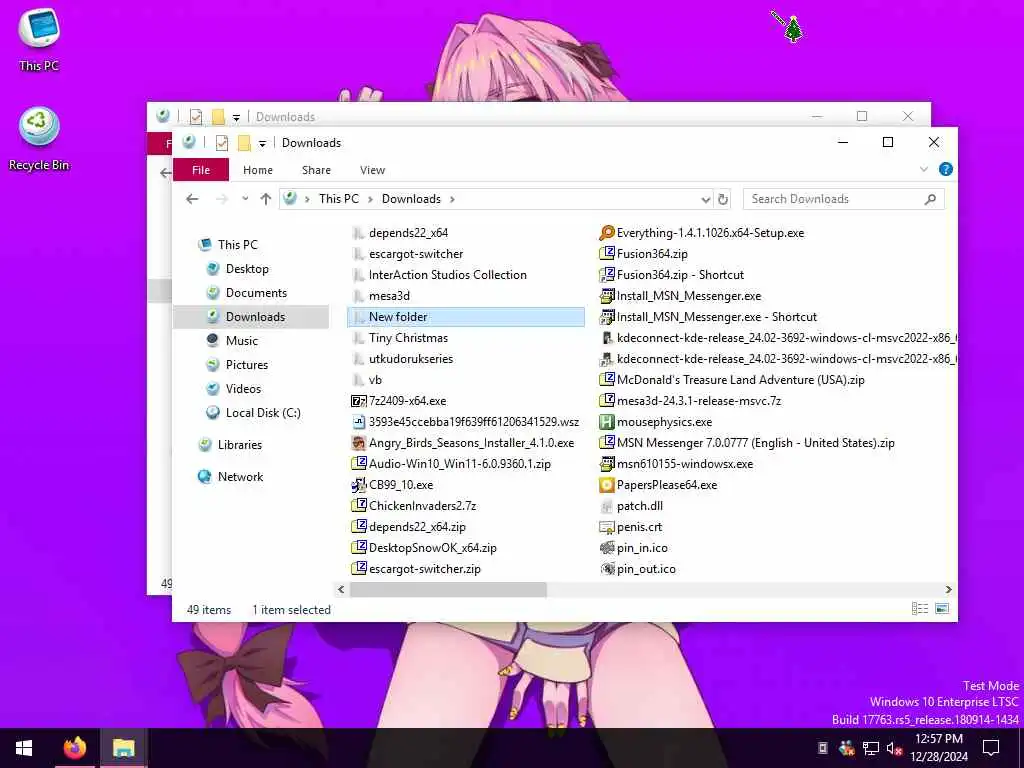Click the scroll left arrow
Screen dimensions: 1024x768
[x=341, y=590]
